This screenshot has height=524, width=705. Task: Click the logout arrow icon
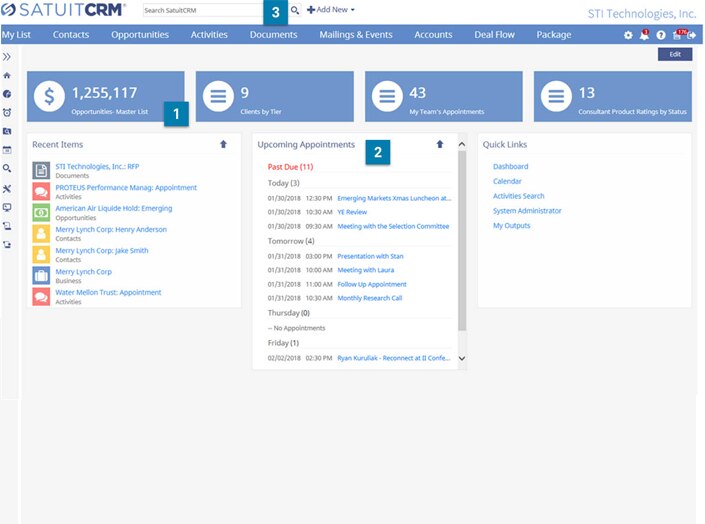click(x=692, y=35)
